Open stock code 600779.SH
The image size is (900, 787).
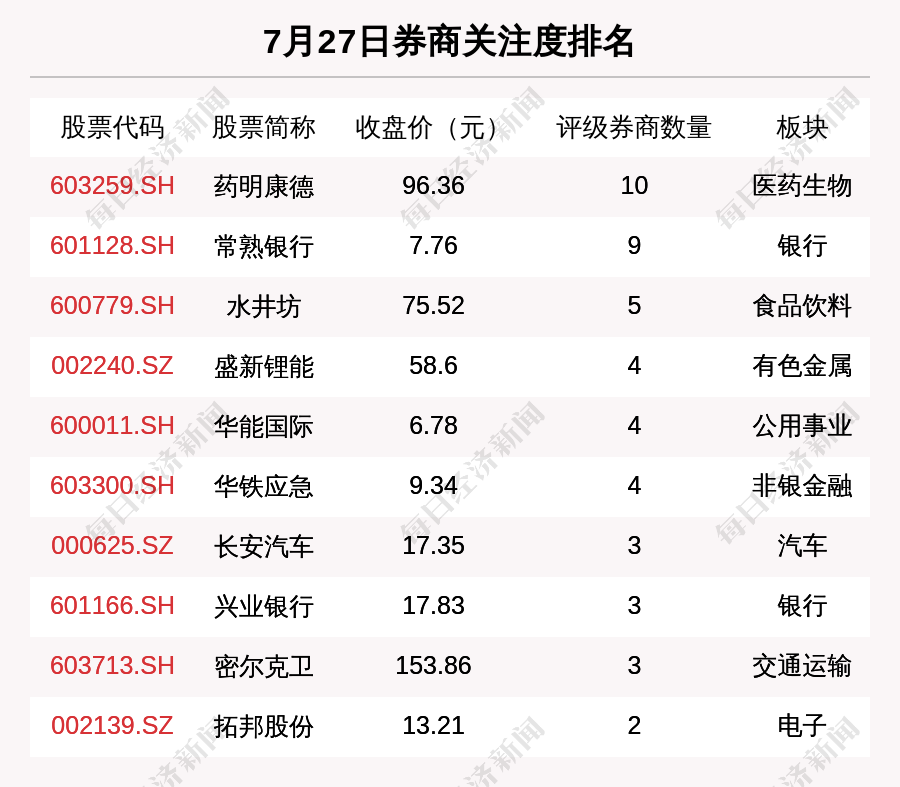coord(112,305)
